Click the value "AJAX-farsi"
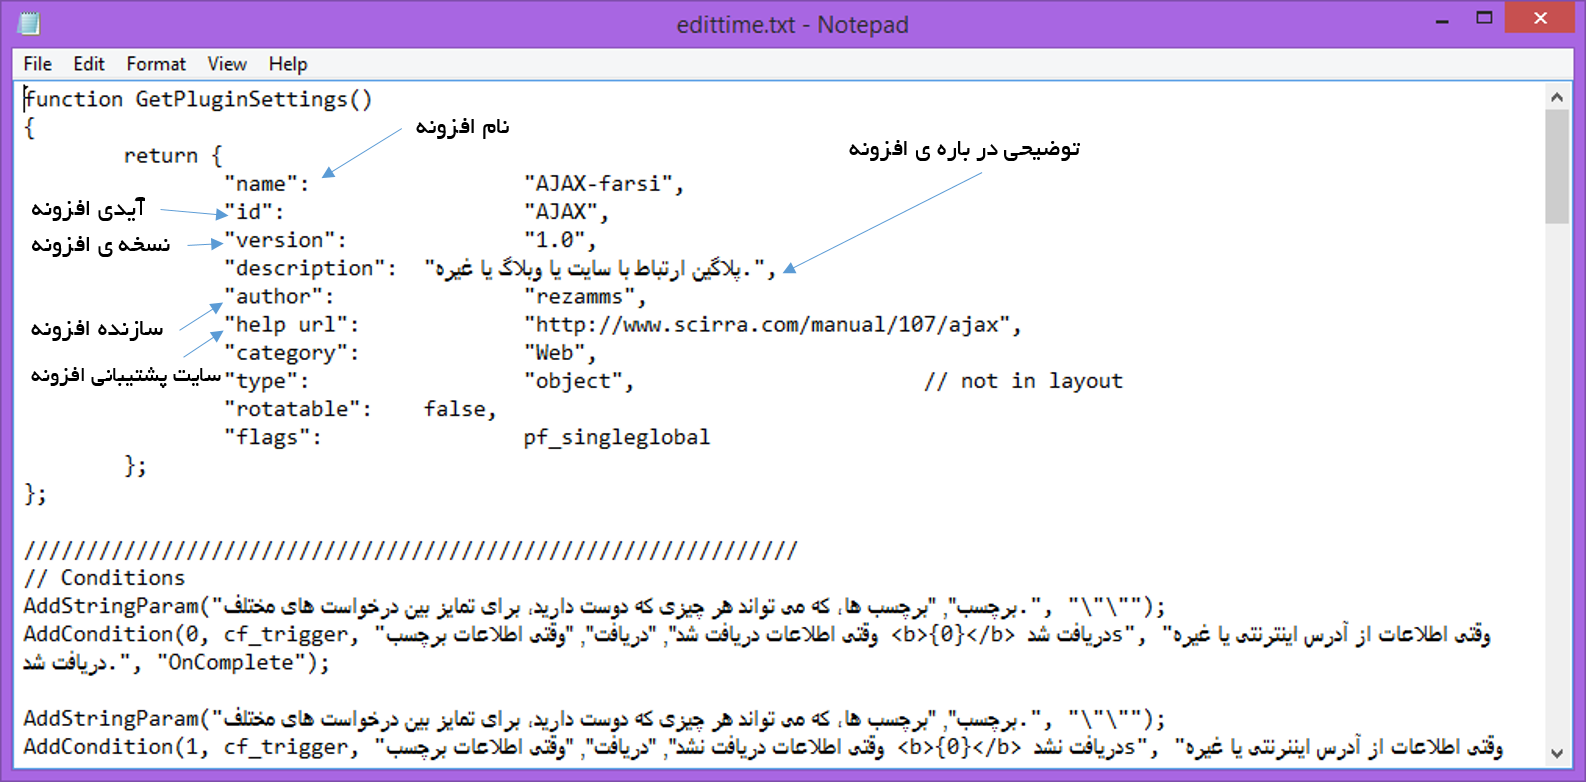The width and height of the screenshot is (1586, 782). (x=604, y=184)
